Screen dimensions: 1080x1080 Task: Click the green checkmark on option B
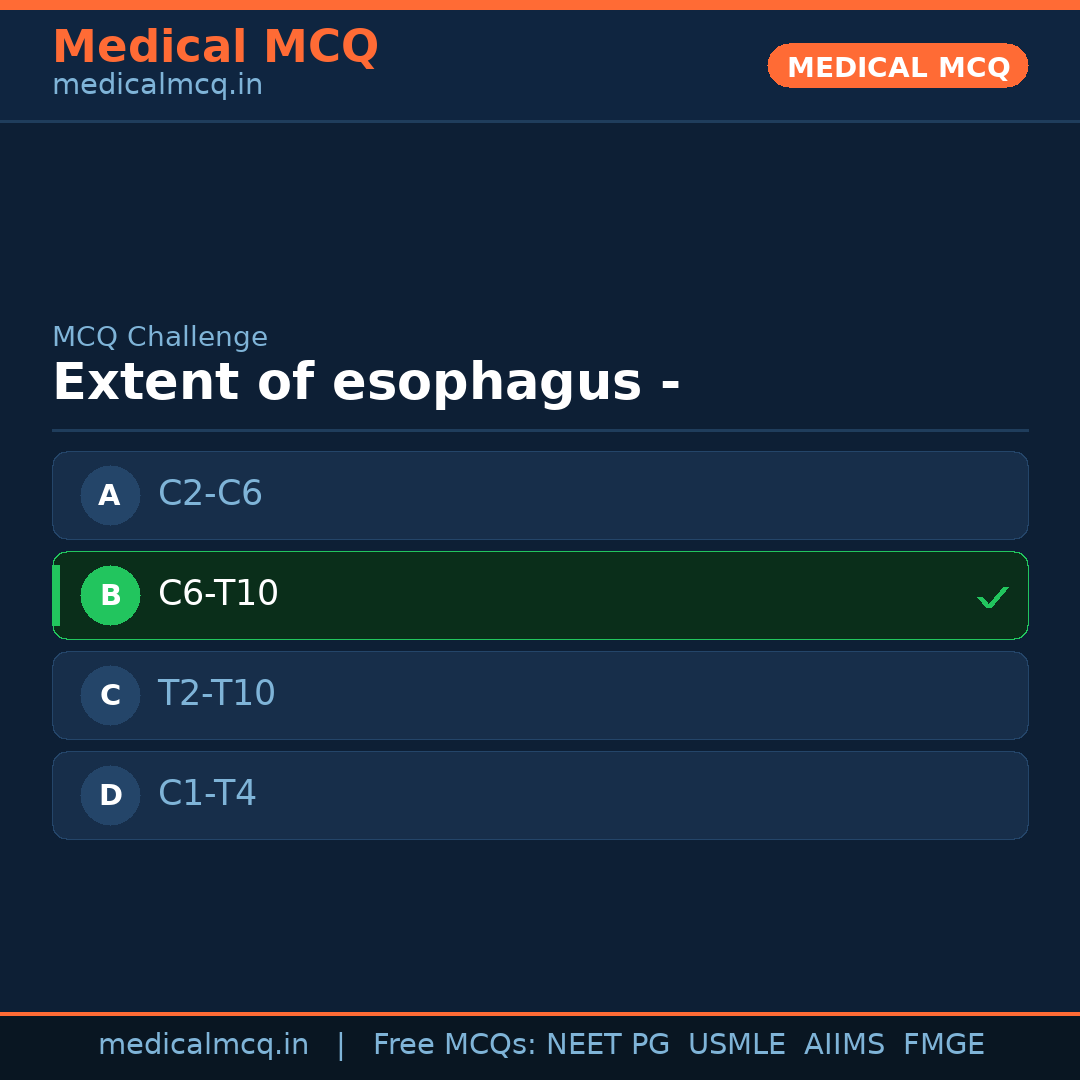pyautogui.click(x=993, y=597)
